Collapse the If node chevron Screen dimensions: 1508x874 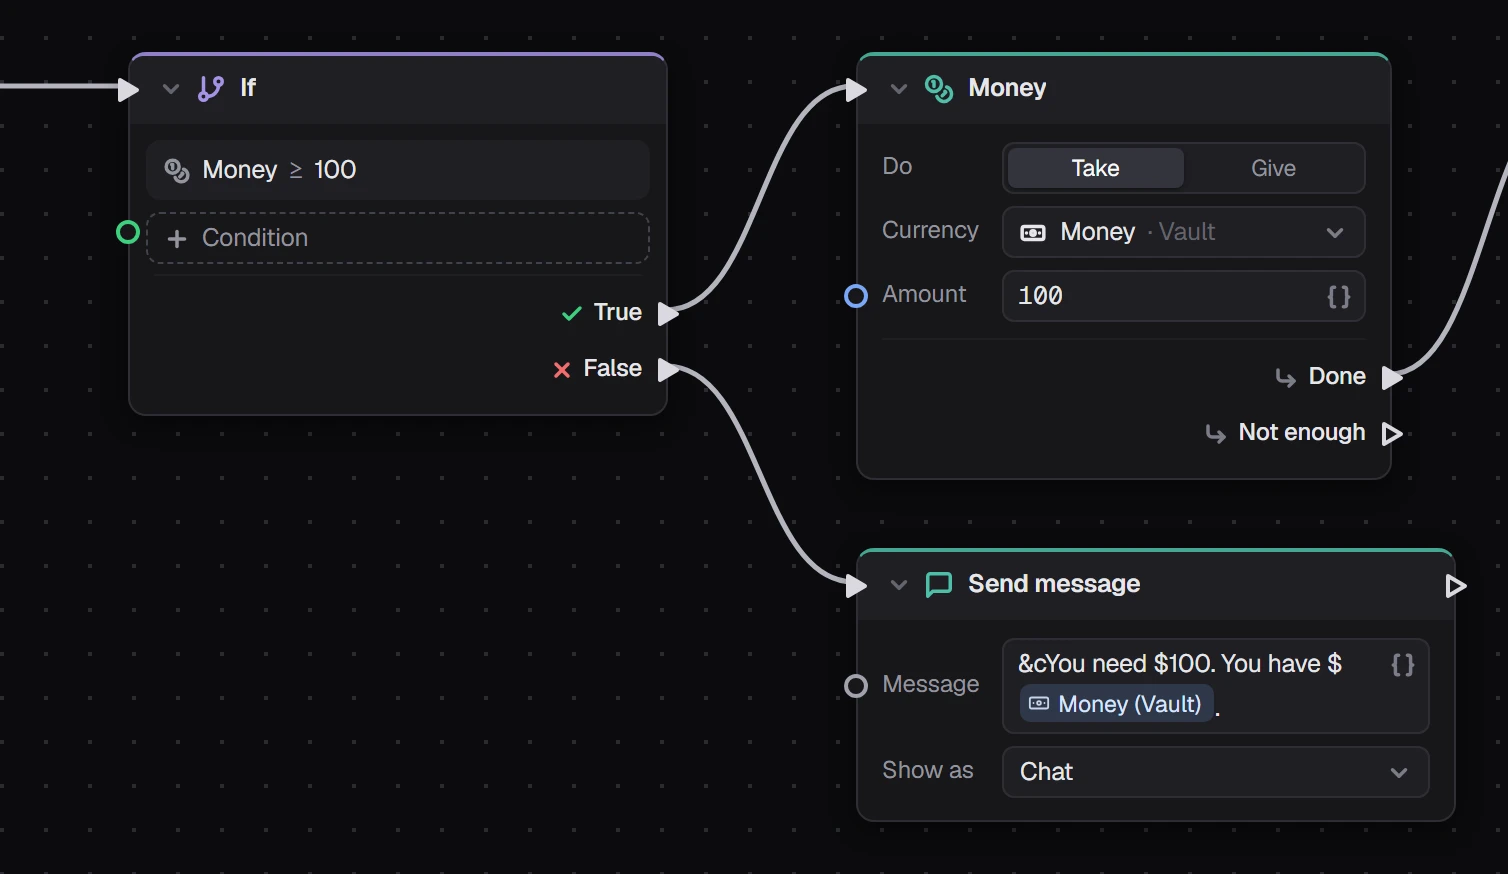pos(171,89)
